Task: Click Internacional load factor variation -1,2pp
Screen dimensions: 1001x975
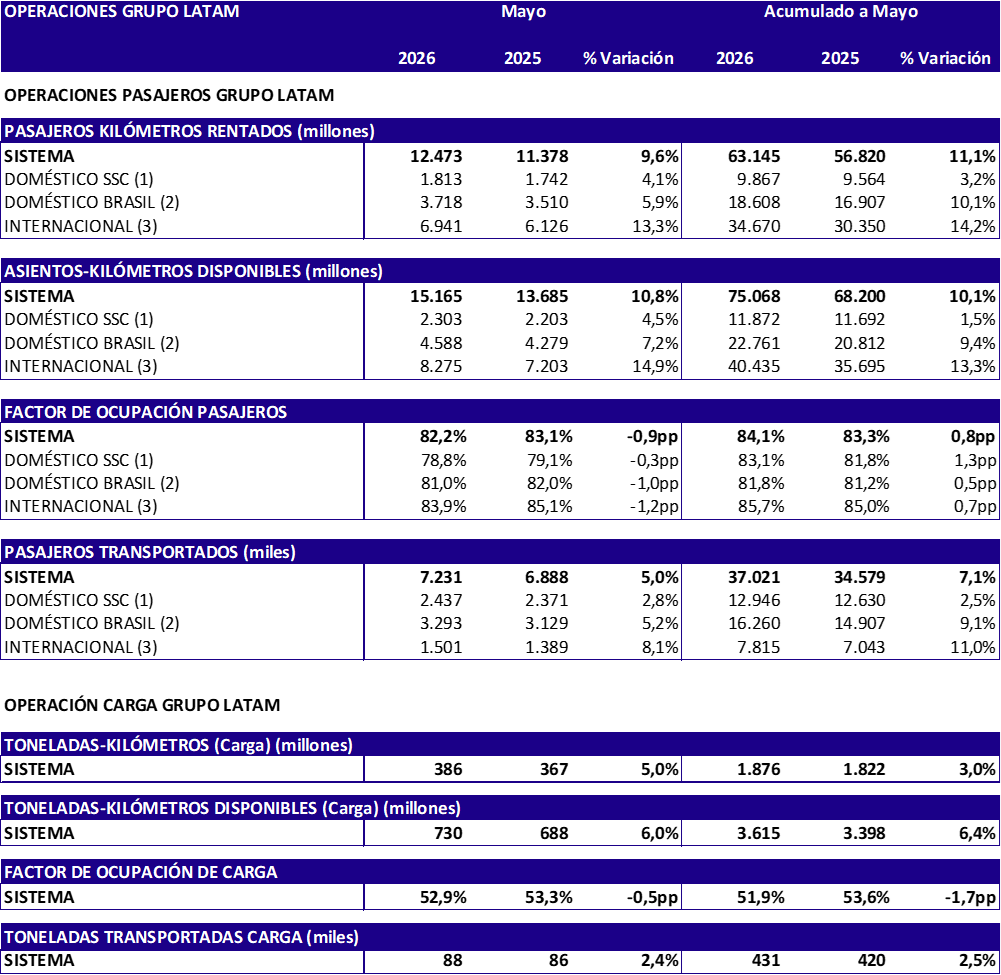Action: 654,506
